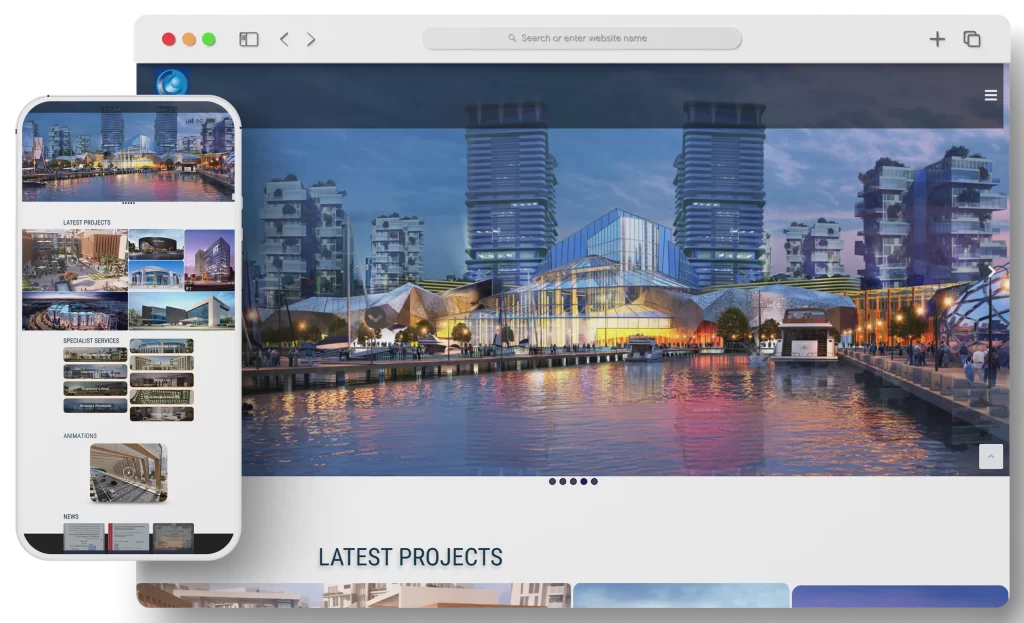Open a new tab with the plus icon

(937, 39)
